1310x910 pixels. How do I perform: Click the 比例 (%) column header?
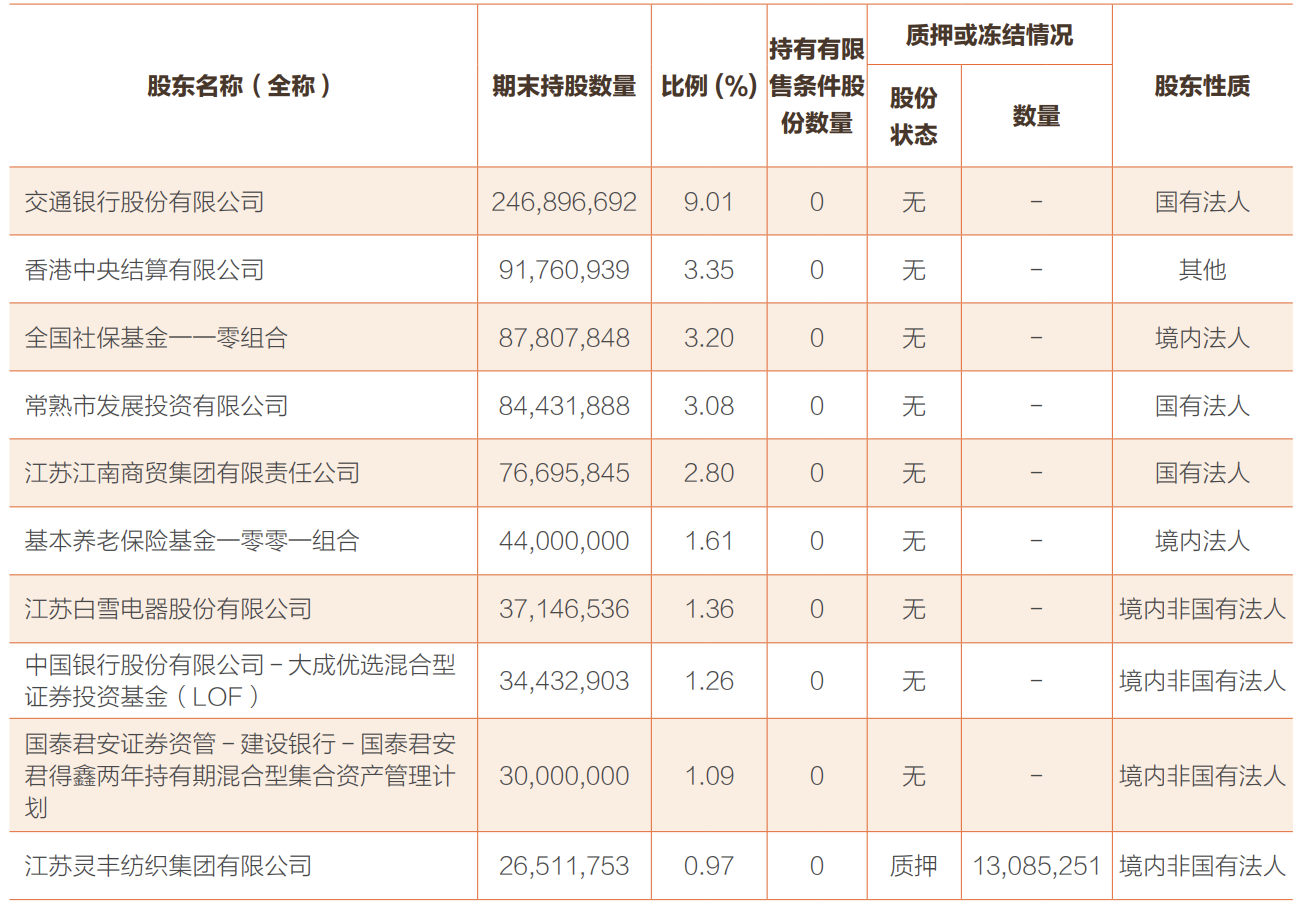(x=709, y=86)
